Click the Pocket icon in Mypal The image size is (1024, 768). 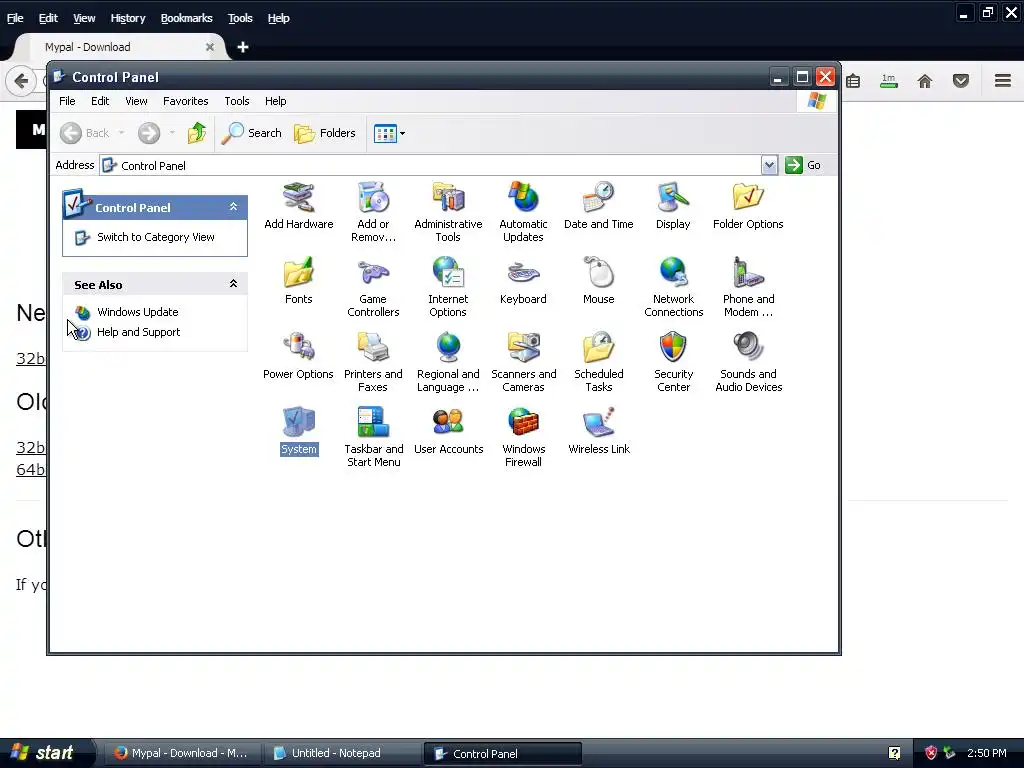(x=961, y=81)
